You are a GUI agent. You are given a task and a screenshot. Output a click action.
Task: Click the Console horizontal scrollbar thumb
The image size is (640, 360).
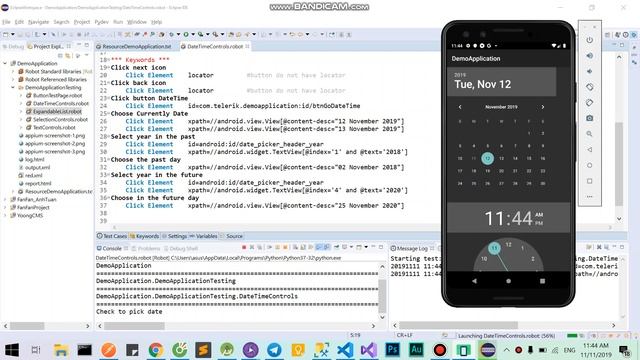pos(134,326)
